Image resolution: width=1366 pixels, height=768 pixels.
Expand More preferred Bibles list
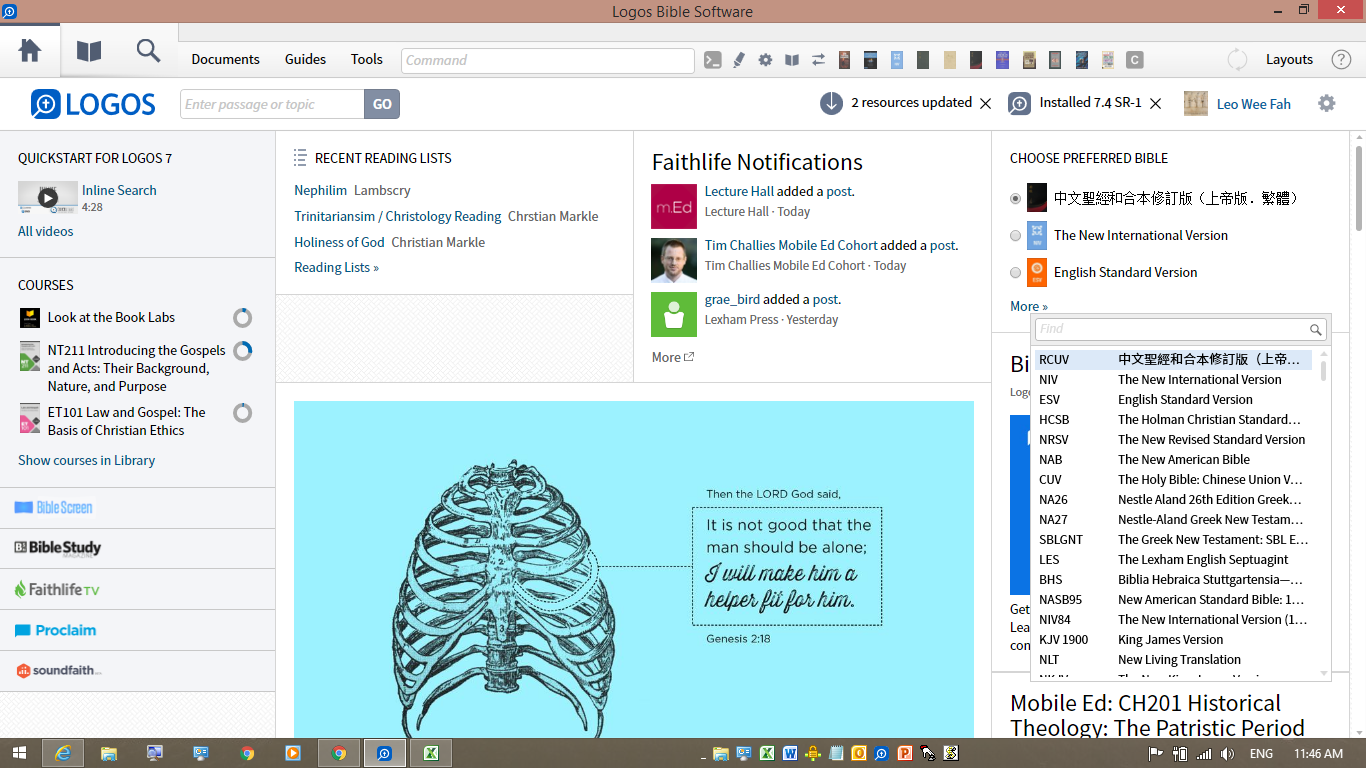pos(1029,306)
